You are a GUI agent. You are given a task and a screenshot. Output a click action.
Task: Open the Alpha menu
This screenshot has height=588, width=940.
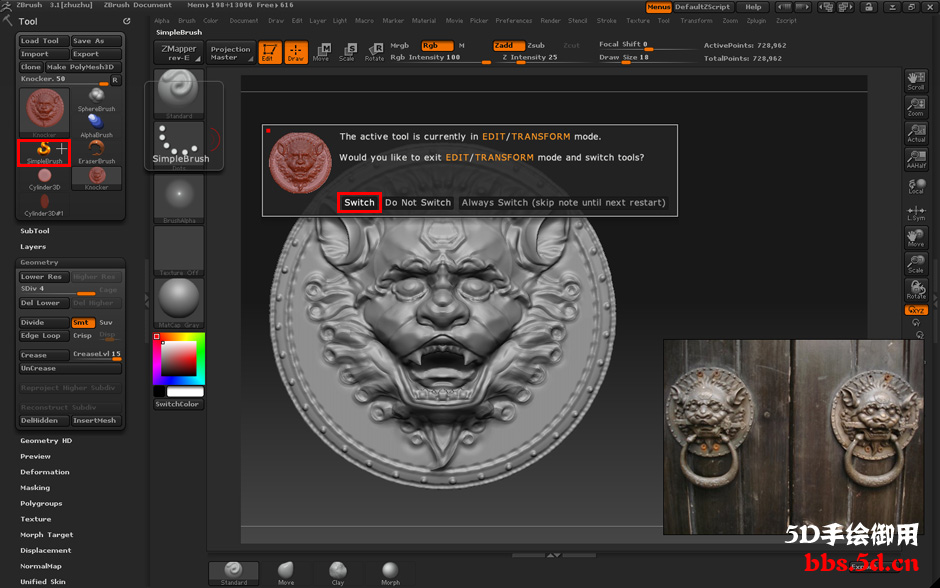point(162,20)
